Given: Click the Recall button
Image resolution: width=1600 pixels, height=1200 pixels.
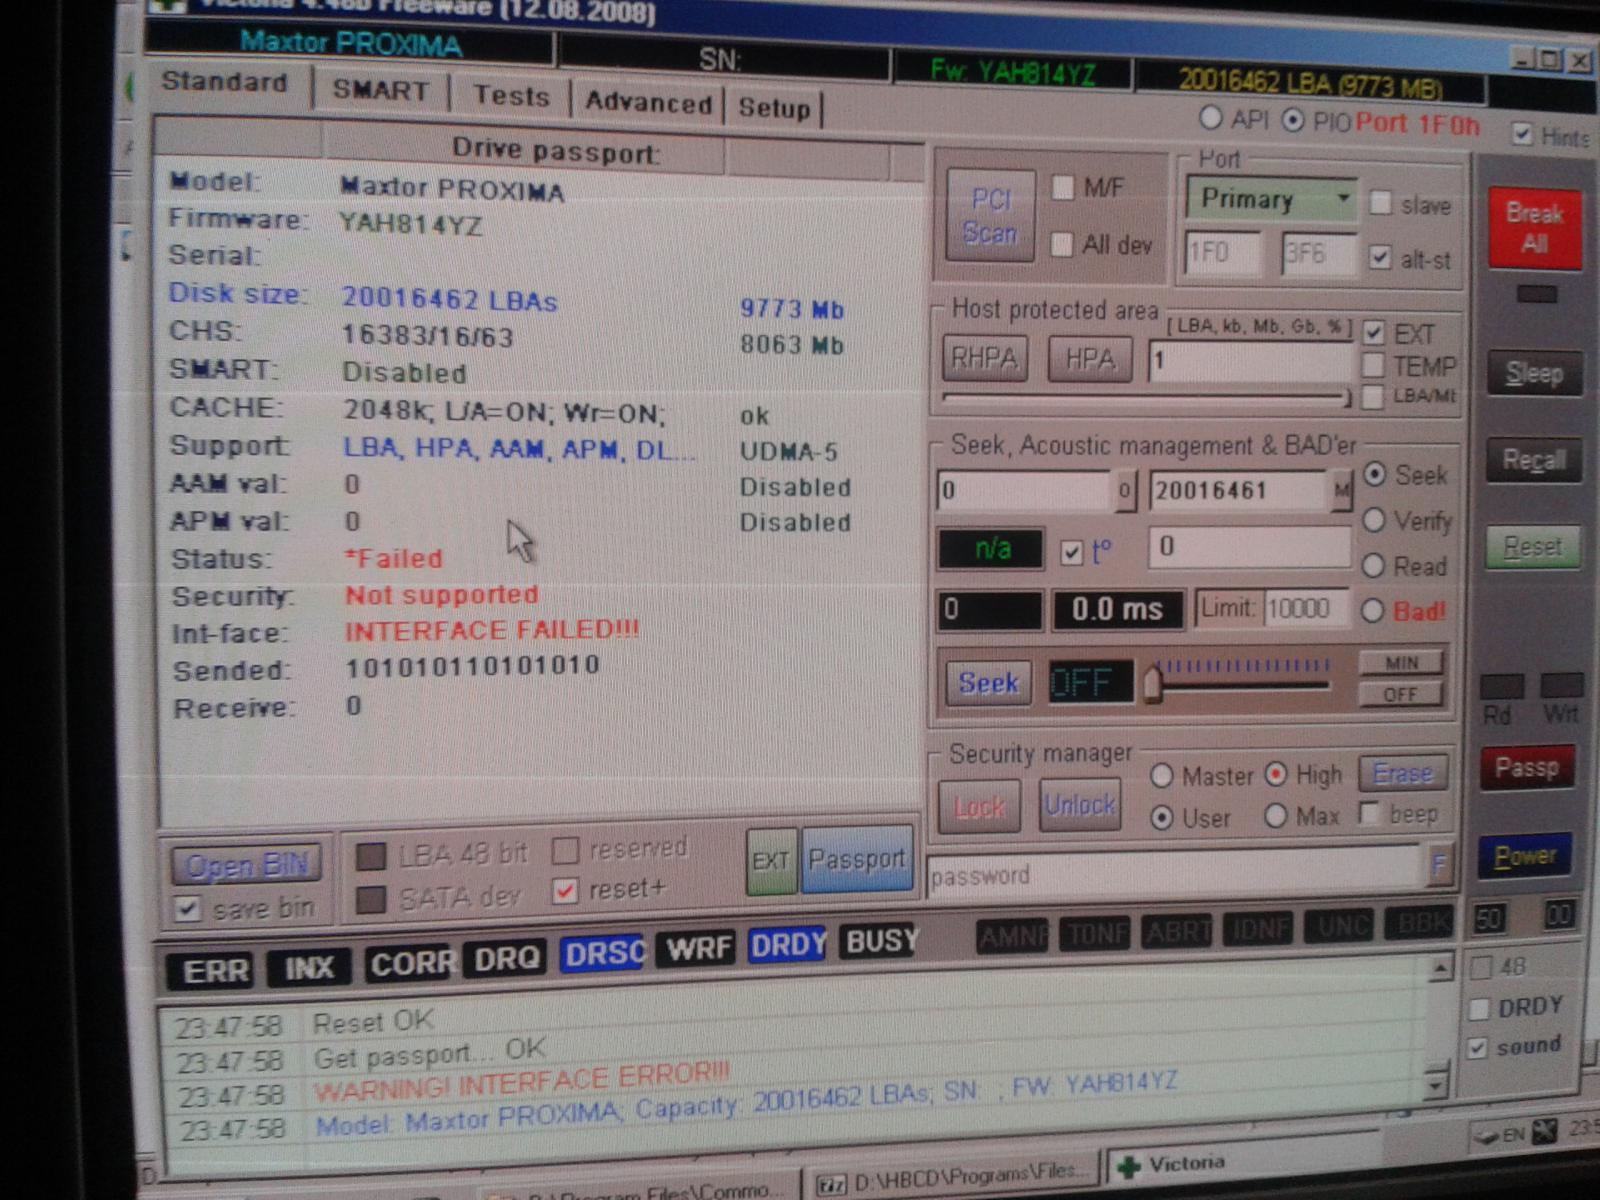Looking at the screenshot, I should click(x=1534, y=460).
